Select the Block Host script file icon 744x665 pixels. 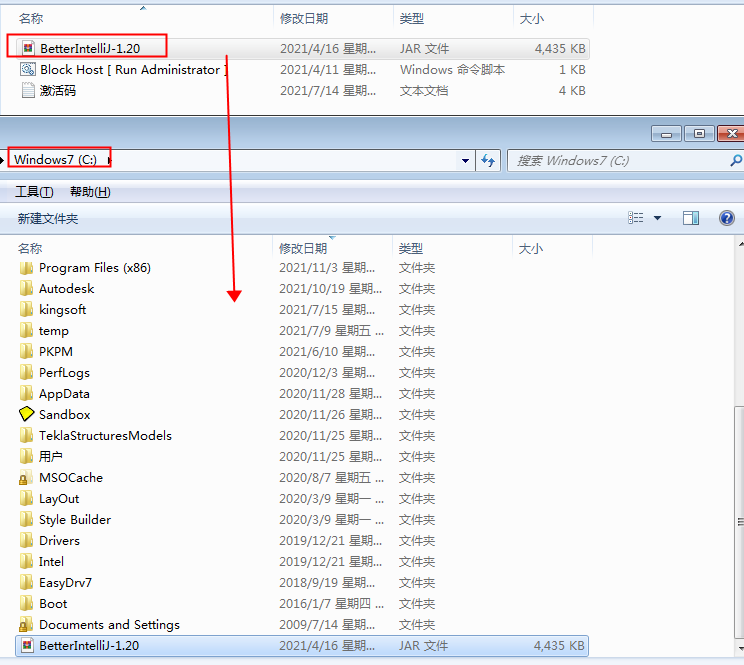pos(28,70)
